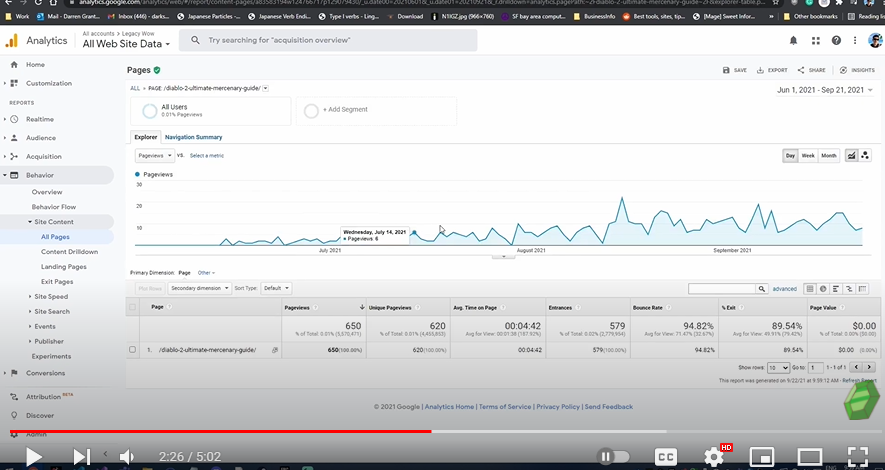Image resolution: width=885 pixels, height=470 pixels.
Task: Open page link icon beside diablo-2 row
Action: [x=275, y=350]
